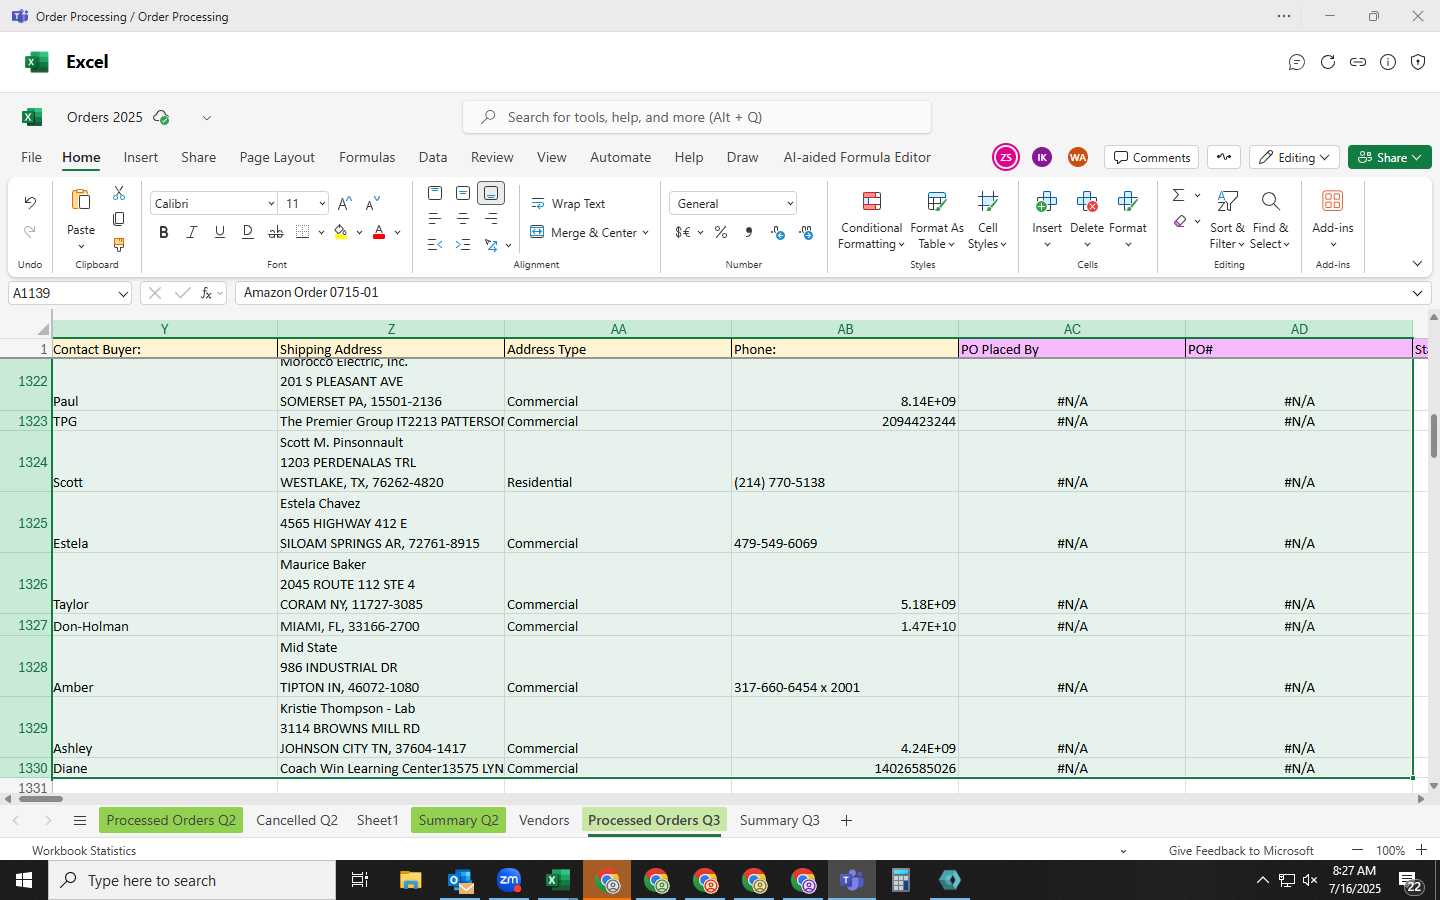Collapse the ribbon with chevron
The height and width of the screenshot is (900, 1440).
1417,264
